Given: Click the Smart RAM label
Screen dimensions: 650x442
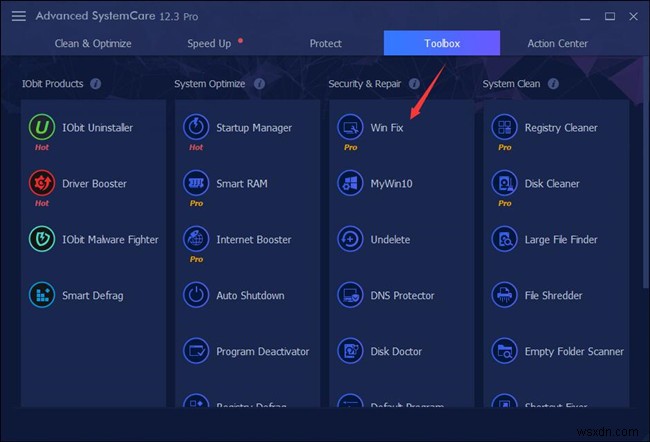Looking at the screenshot, I should [242, 183].
